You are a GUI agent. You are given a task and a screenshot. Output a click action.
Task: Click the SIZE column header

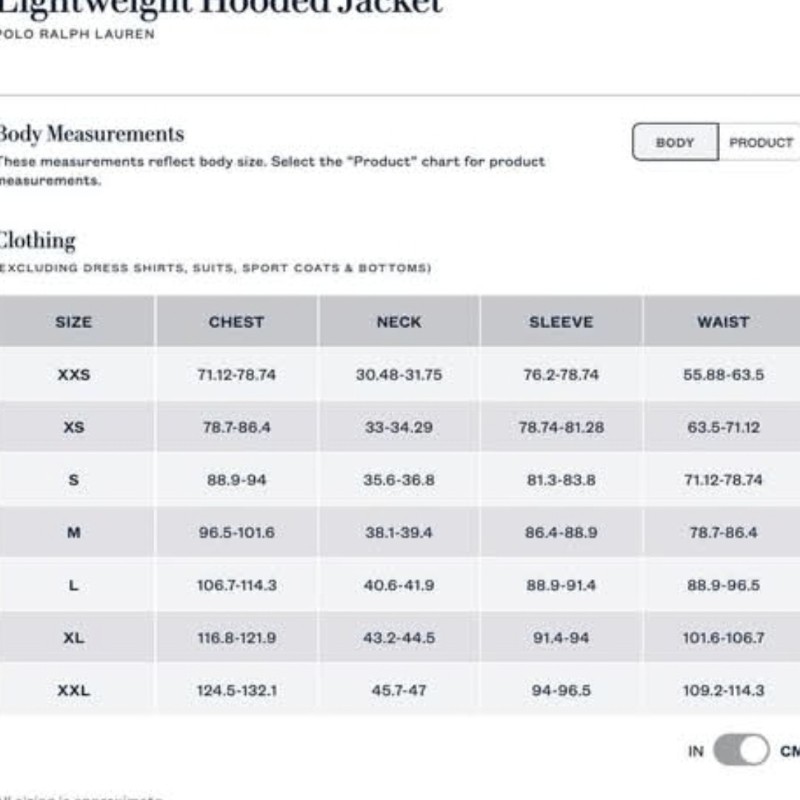pyautogui.click(x=73, y=322)
